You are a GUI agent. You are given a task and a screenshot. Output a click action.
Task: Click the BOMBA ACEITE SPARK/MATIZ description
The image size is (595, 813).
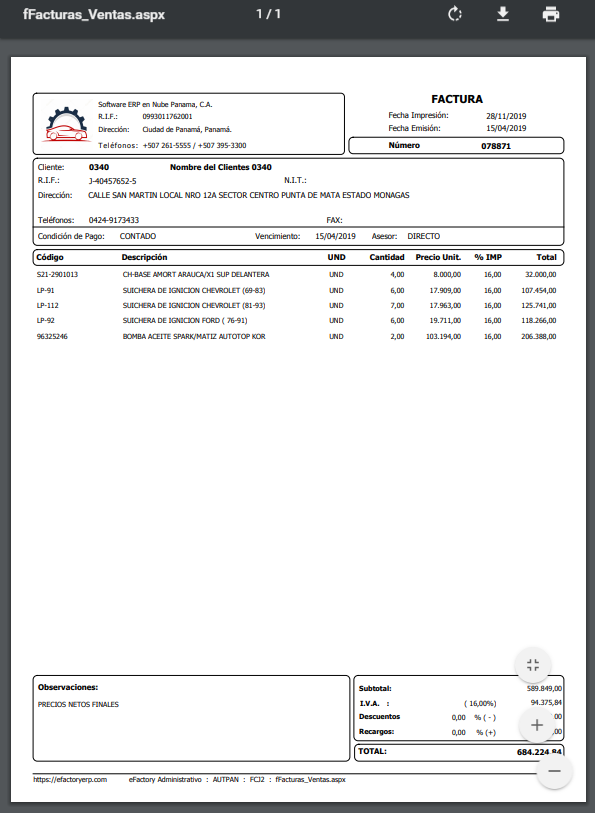[194, 337]
